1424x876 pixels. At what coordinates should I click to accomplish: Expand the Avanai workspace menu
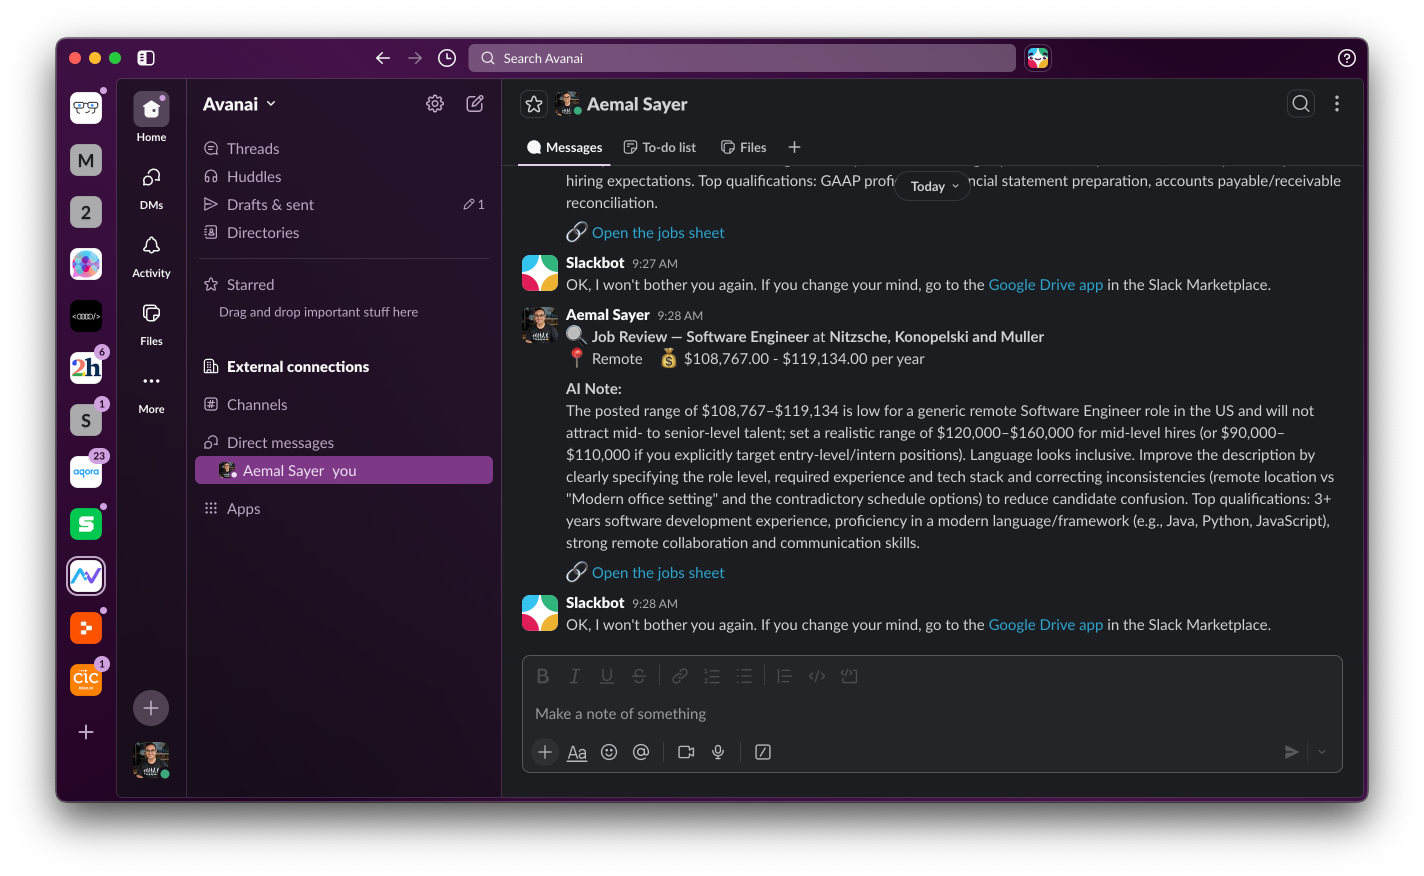point(239,104)
